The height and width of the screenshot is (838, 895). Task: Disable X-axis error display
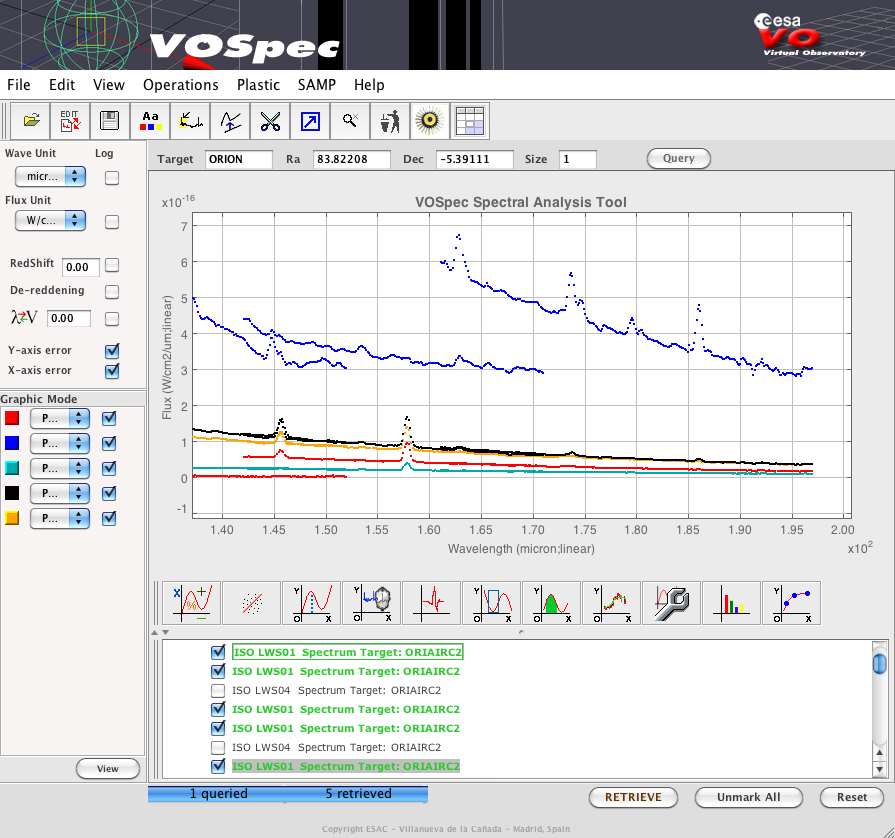click(x=112, y=370)
